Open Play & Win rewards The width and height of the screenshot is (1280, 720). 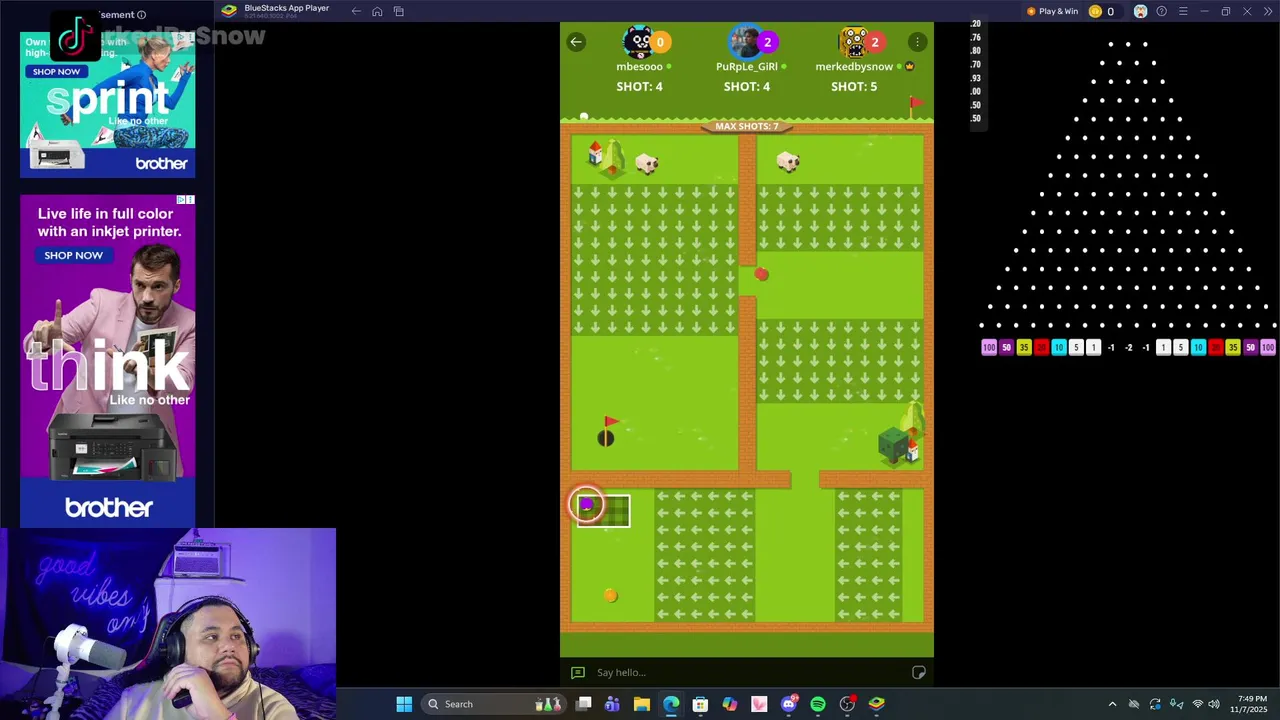1052,11
